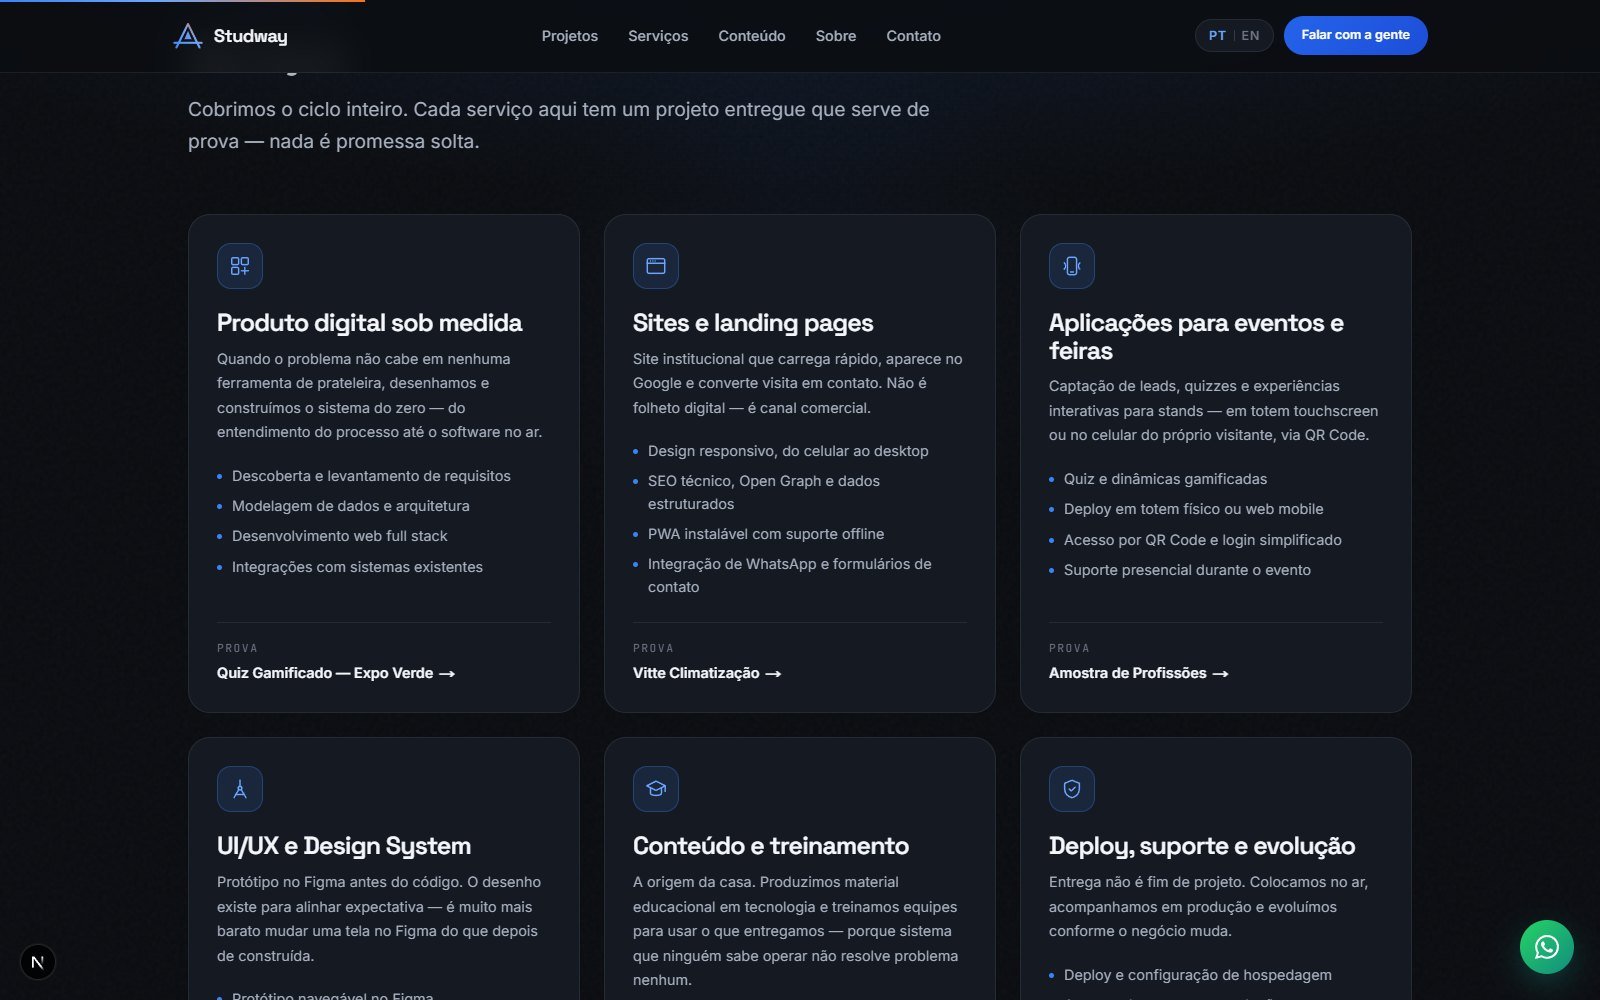The width and height of the screenshot is (1600, 1000).
Task: Click 'SEO técnico, Open Graph' list item
Action: coord(764,492)
